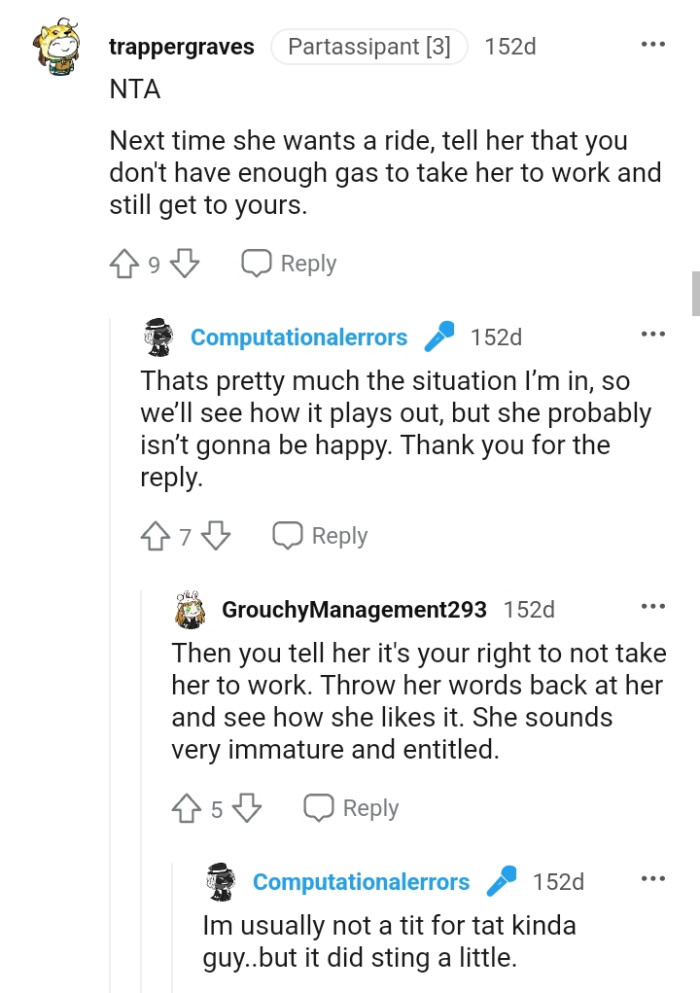Upvote Computationalerrors' first reply
Viewport: 700px width, 993px height.
pos(157,535)
